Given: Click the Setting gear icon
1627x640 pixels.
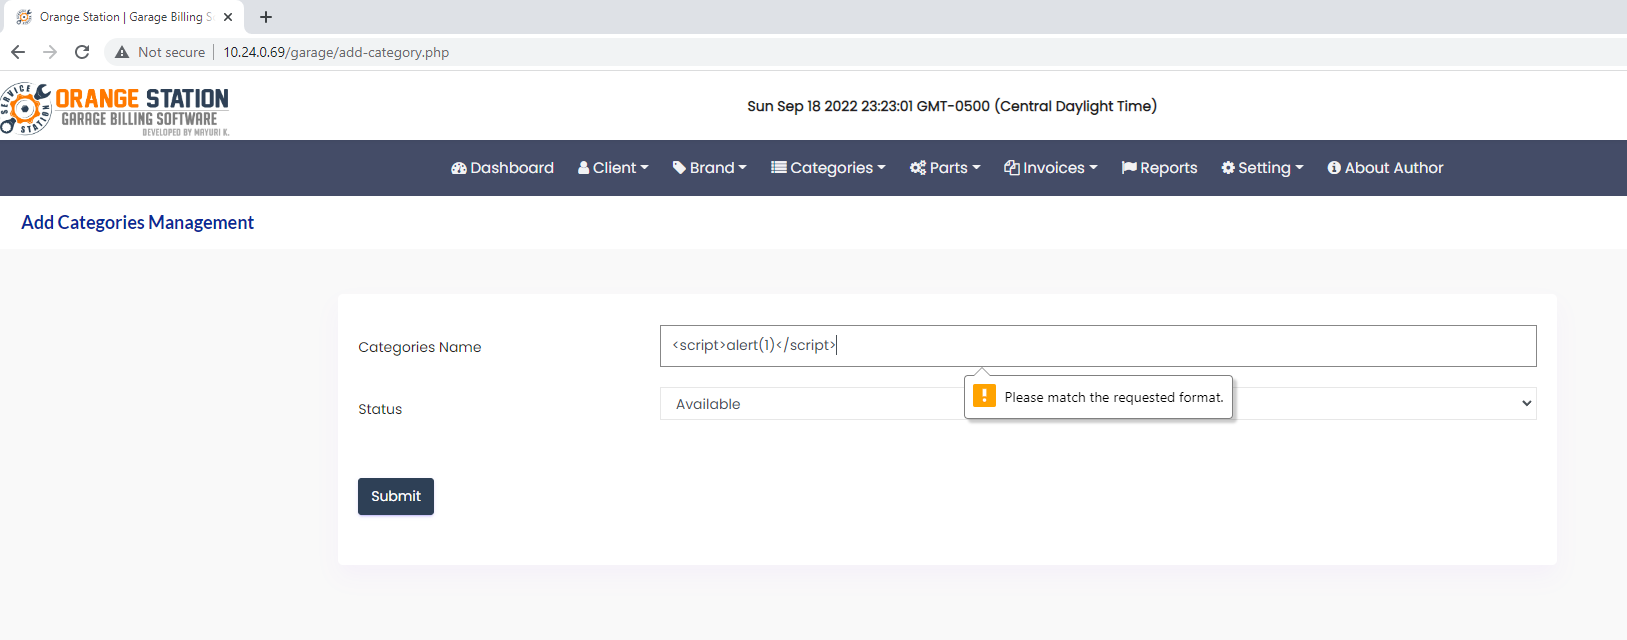Looking at the screenshot, I should [x=1228, y=168].
